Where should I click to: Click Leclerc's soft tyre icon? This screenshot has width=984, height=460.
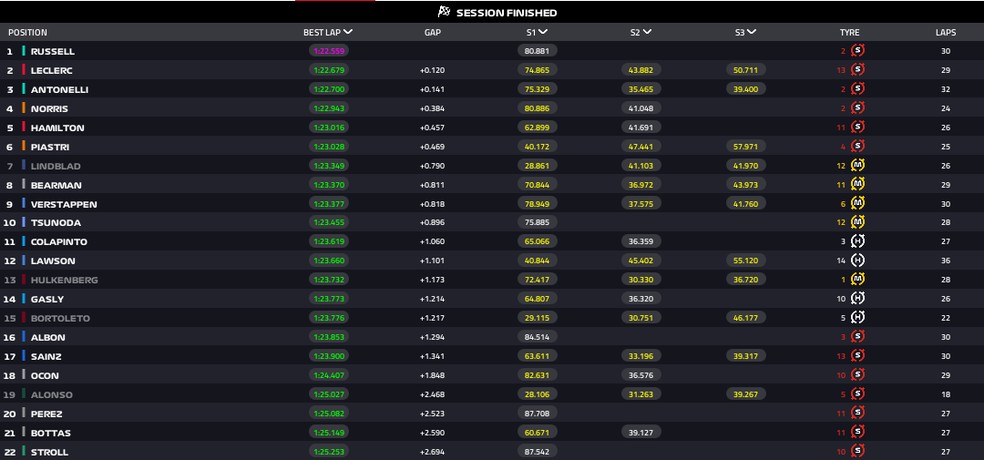click(x=857, y=70)
